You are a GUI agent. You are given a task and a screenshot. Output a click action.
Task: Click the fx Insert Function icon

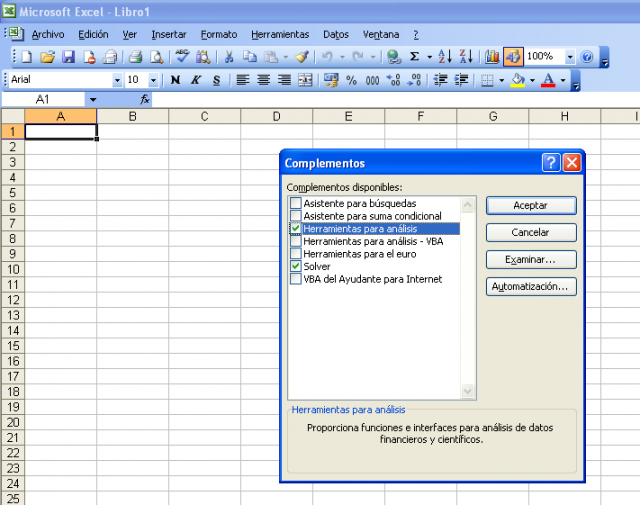pyautogui.click(x=145, y=99)
